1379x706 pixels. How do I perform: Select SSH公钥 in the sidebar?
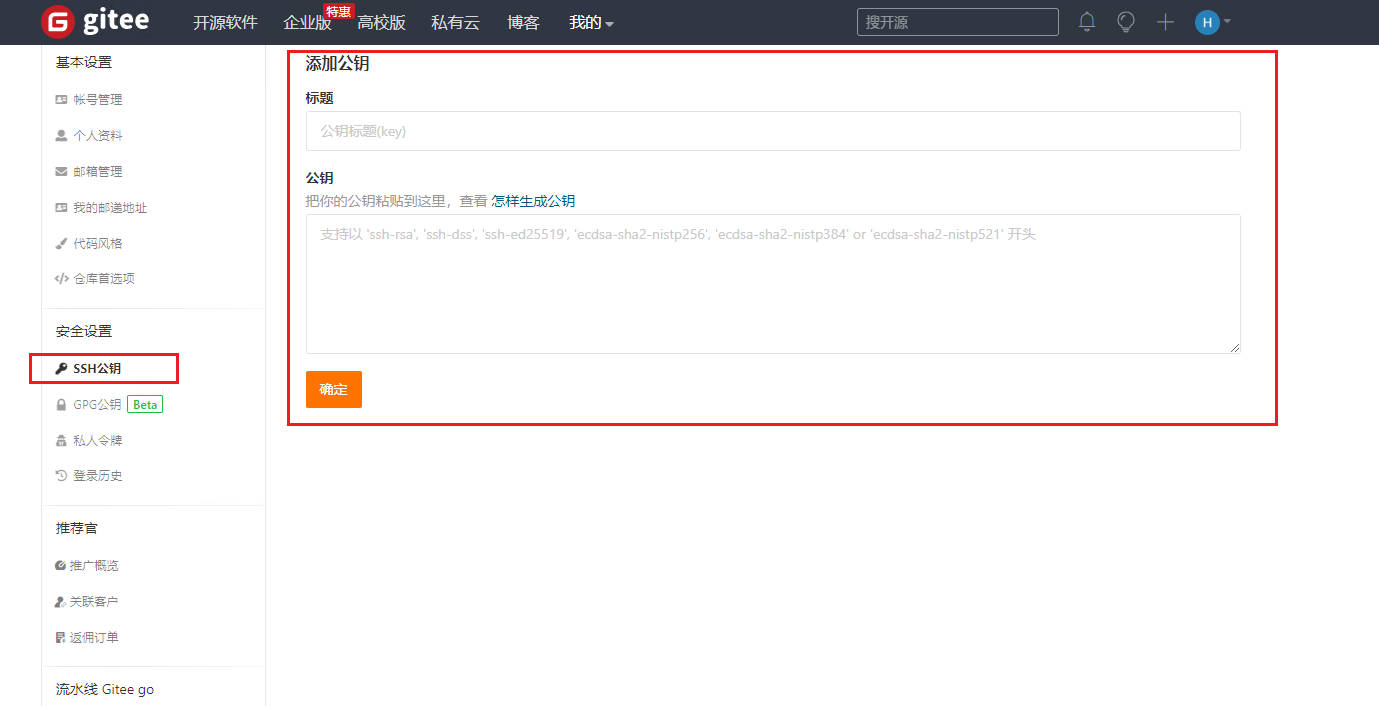[97, 369]
